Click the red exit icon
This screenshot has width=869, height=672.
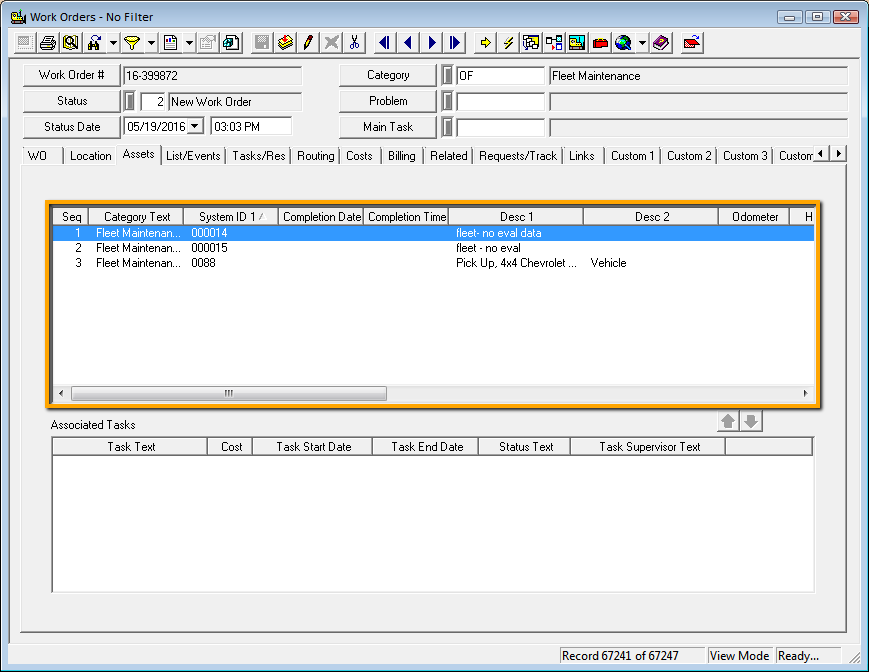pyautogui.click(x=692, y=43)
